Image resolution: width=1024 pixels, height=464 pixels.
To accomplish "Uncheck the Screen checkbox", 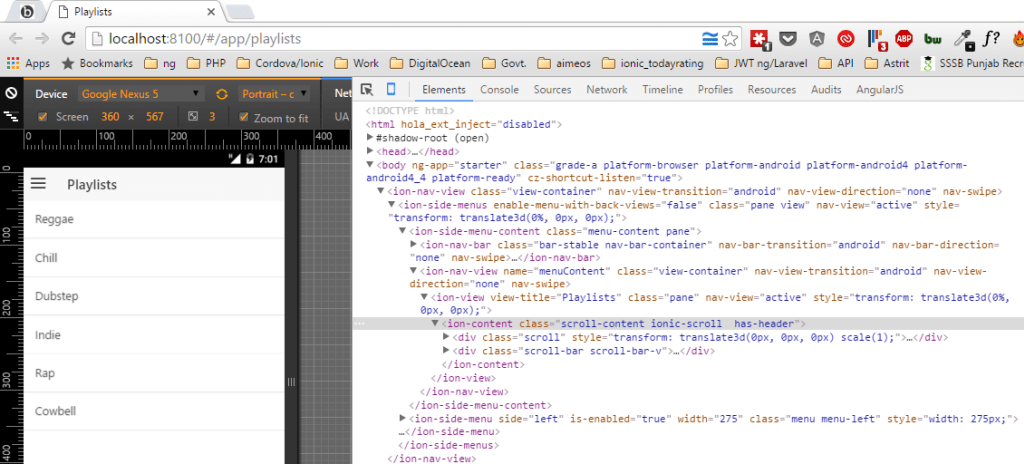I will (43, 117).
